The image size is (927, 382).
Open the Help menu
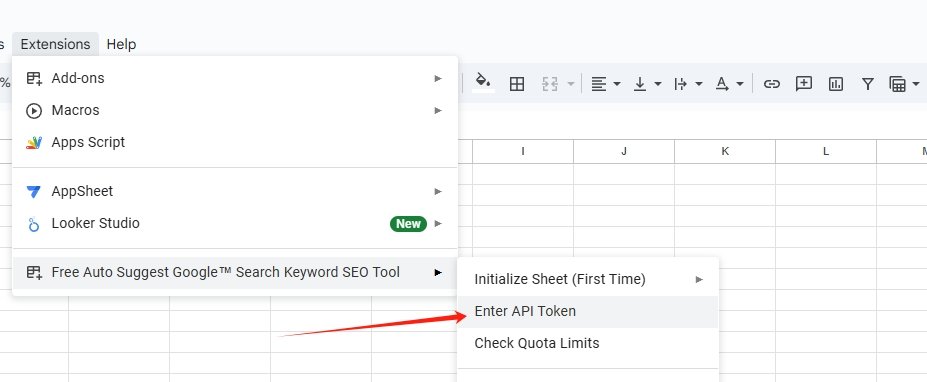(121, 44)
